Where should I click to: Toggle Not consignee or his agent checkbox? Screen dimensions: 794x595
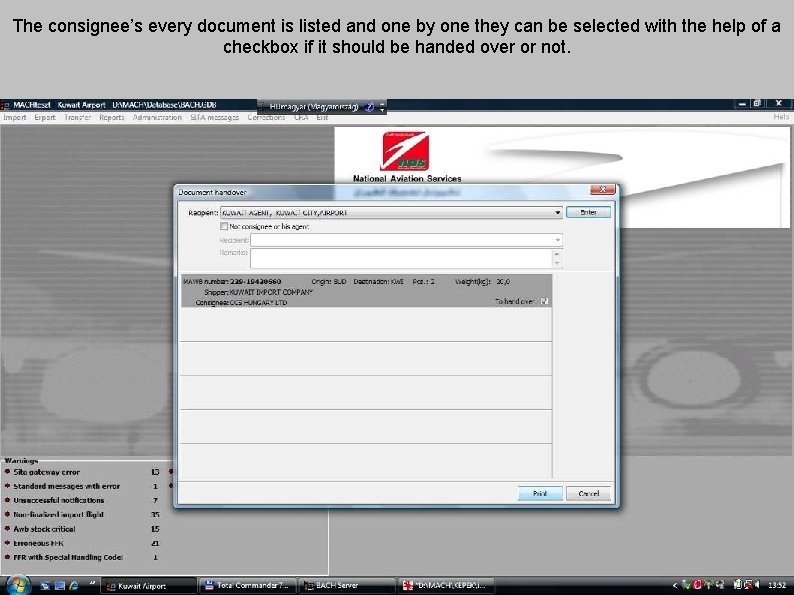point(224,226)
